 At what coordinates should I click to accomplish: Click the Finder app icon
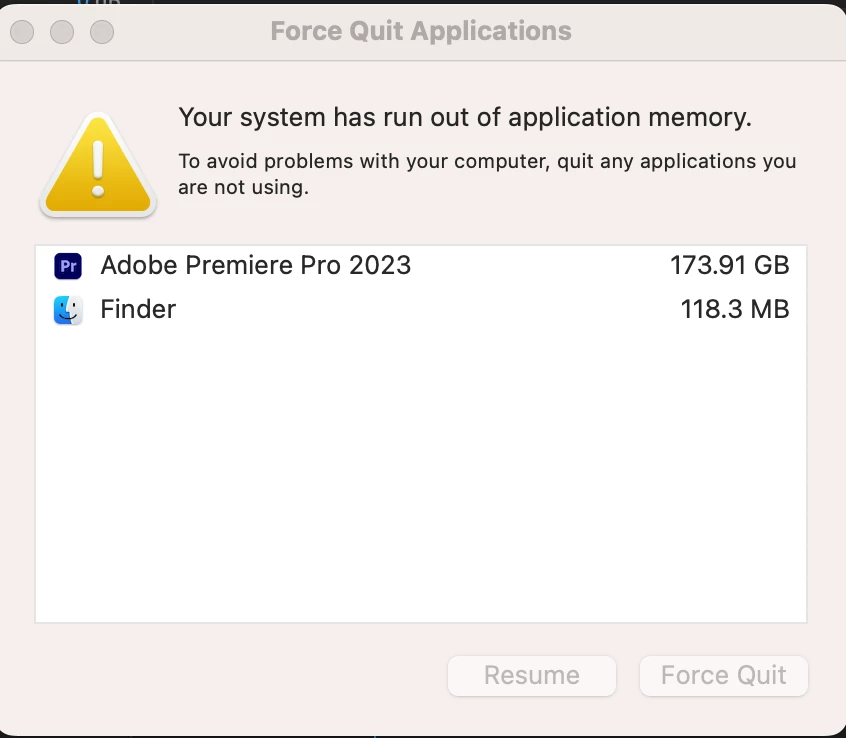pos(68,310)
